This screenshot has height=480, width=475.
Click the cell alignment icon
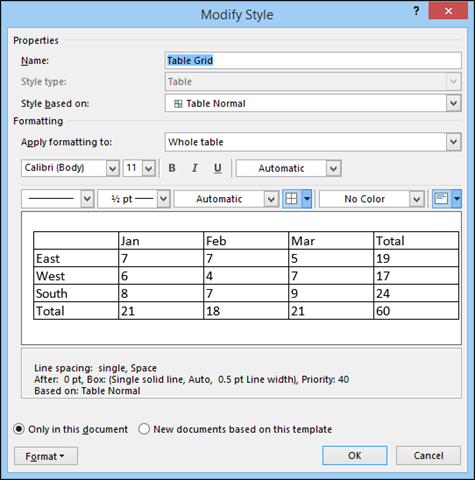[x=442, y=199]
